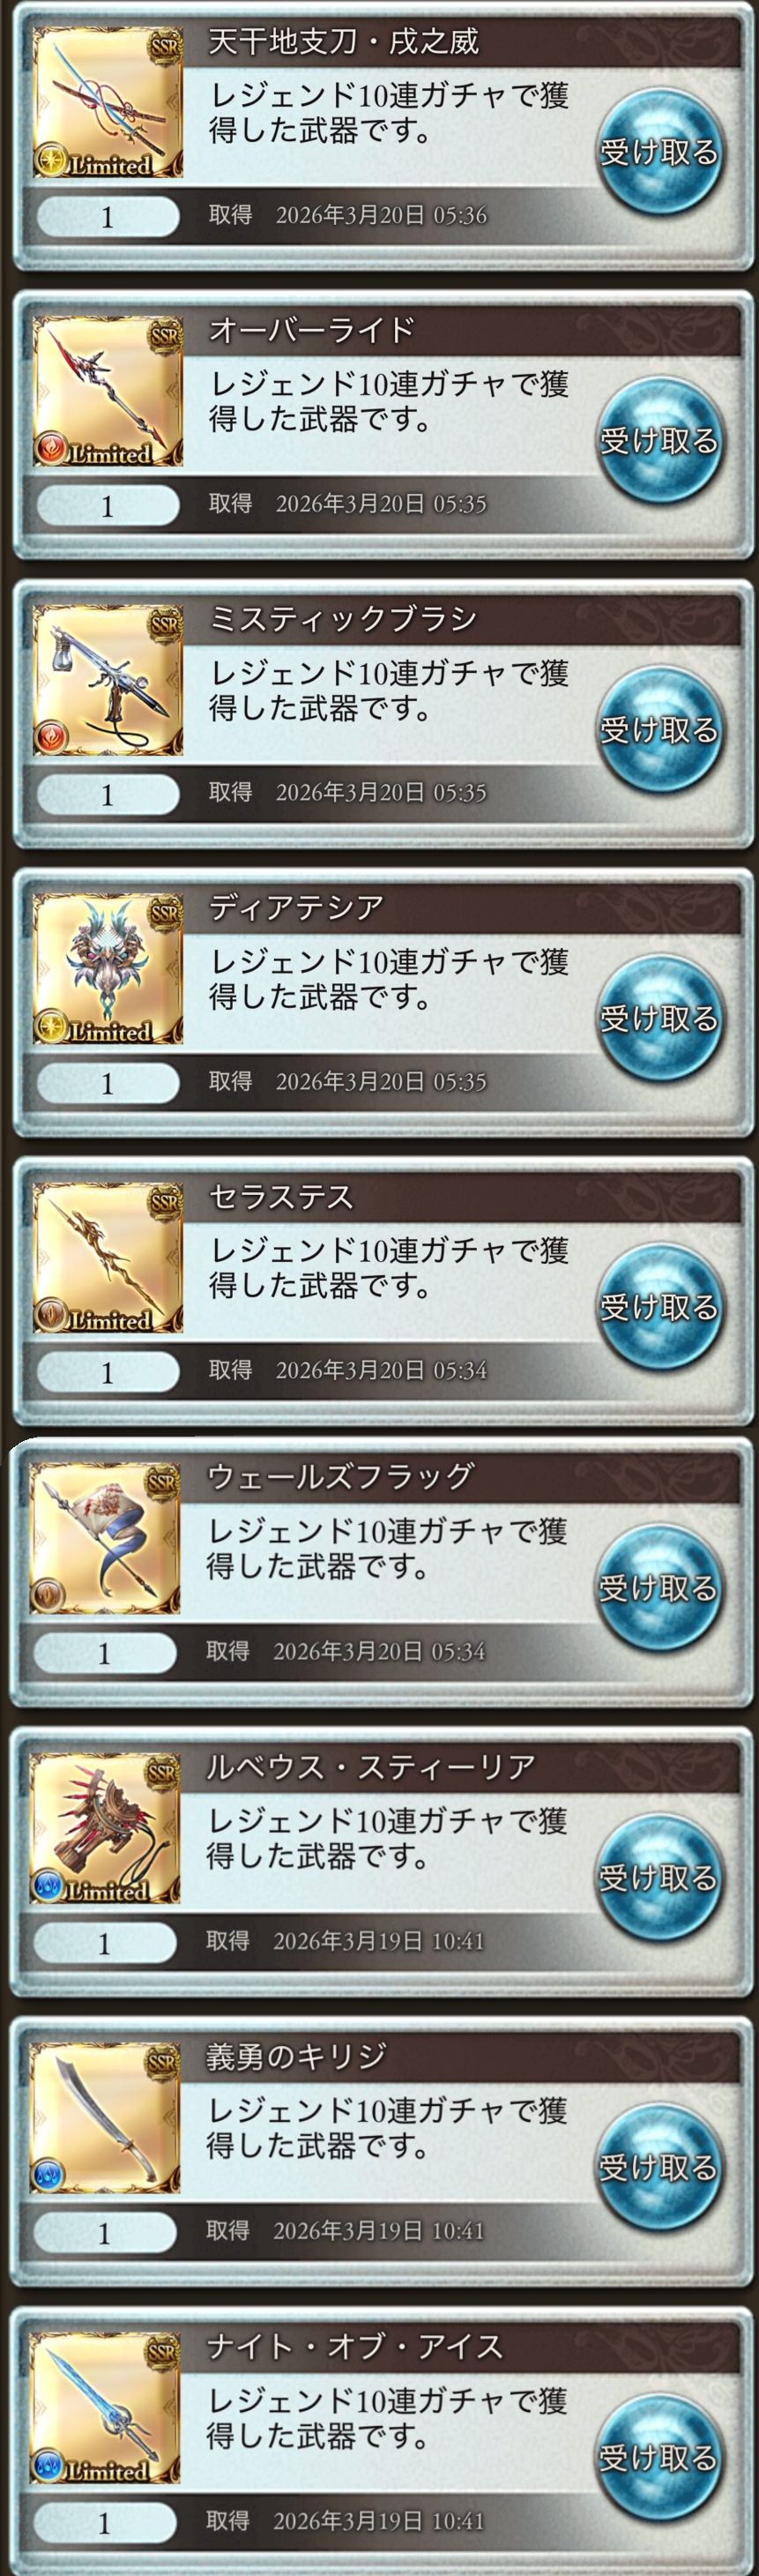The width and height of the screenshot is (759, 2576).
Task: Open the 義勇のキリジ sabre icon
Action: 105,2118
